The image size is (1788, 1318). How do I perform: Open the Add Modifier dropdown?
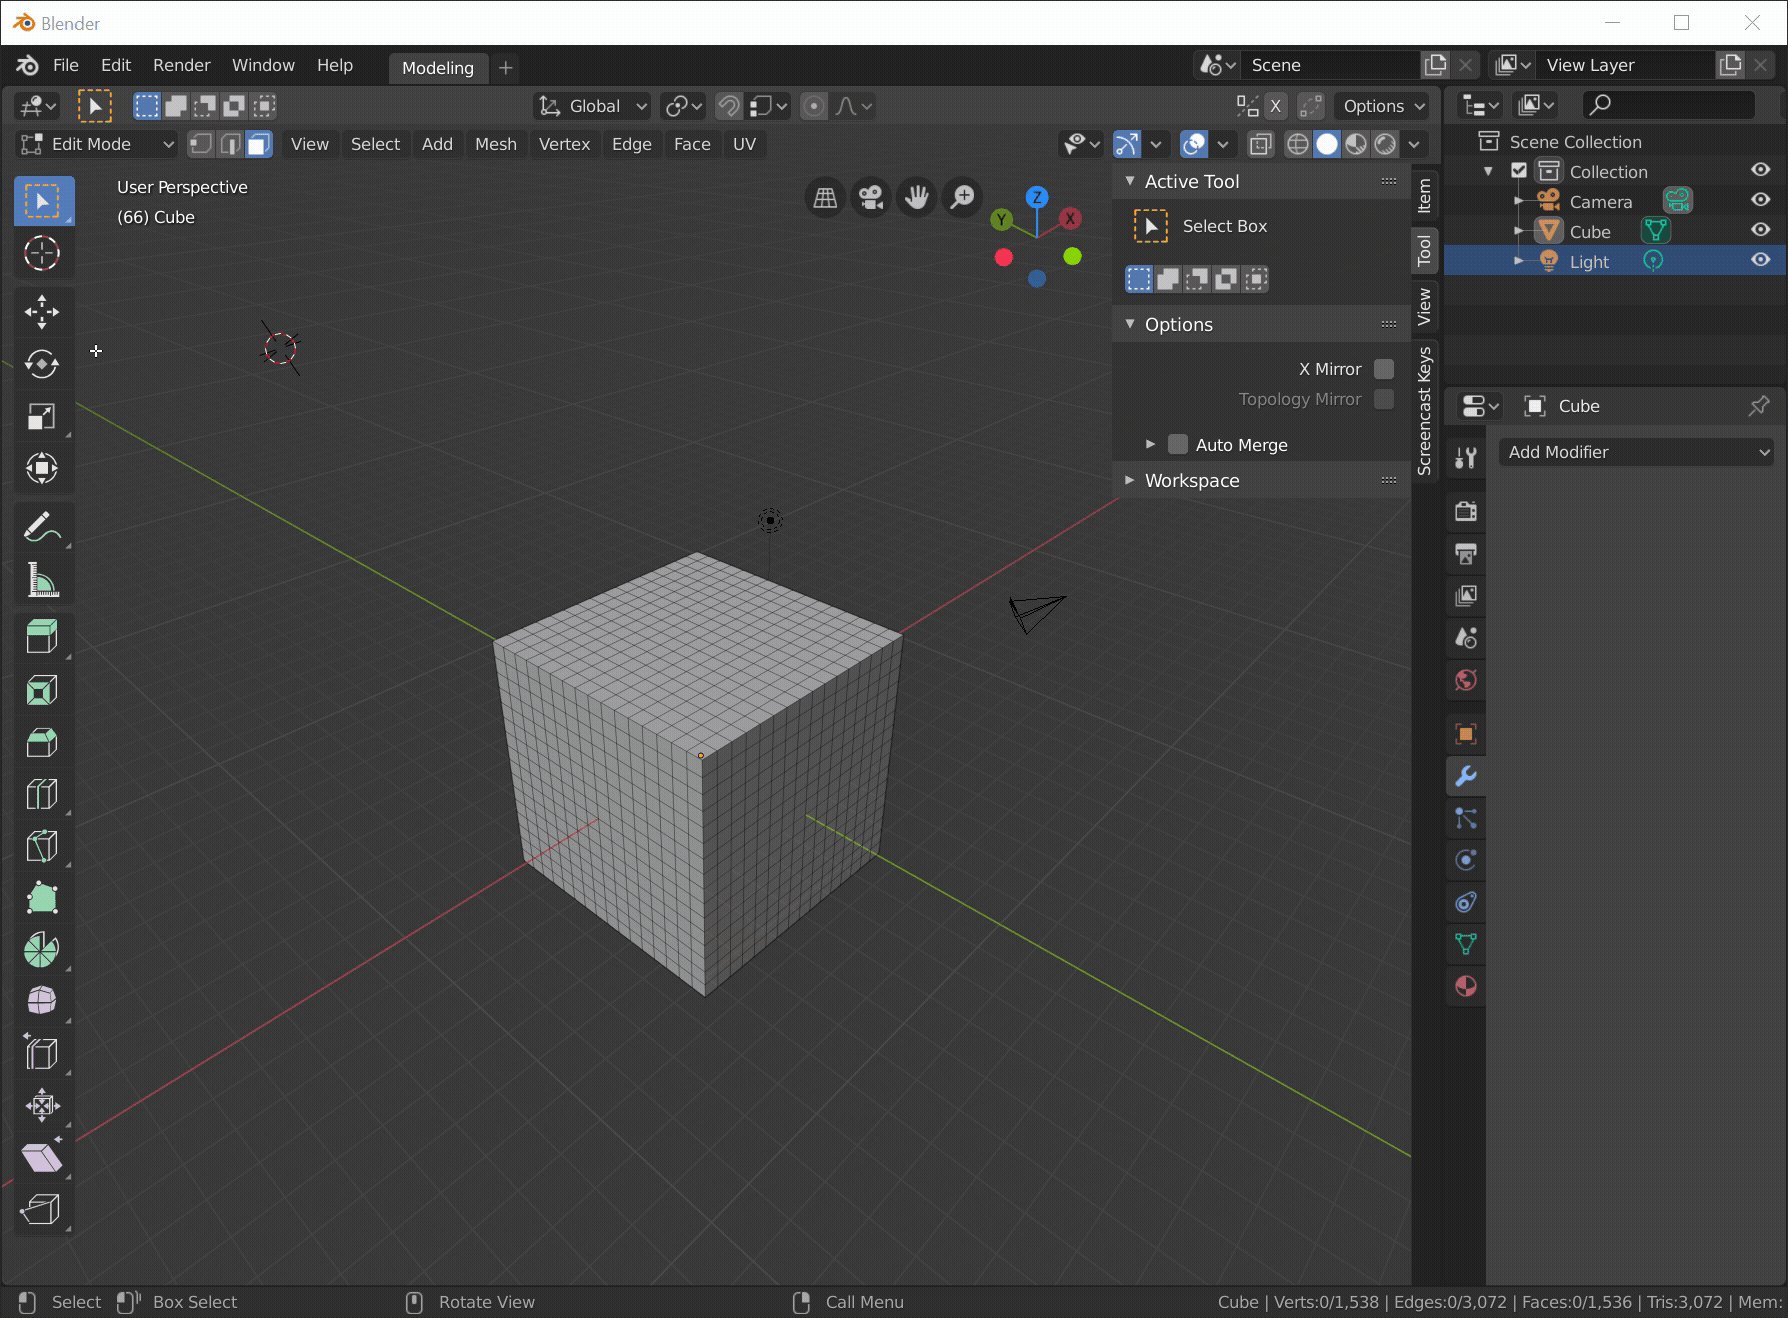tap(1637, 452)
